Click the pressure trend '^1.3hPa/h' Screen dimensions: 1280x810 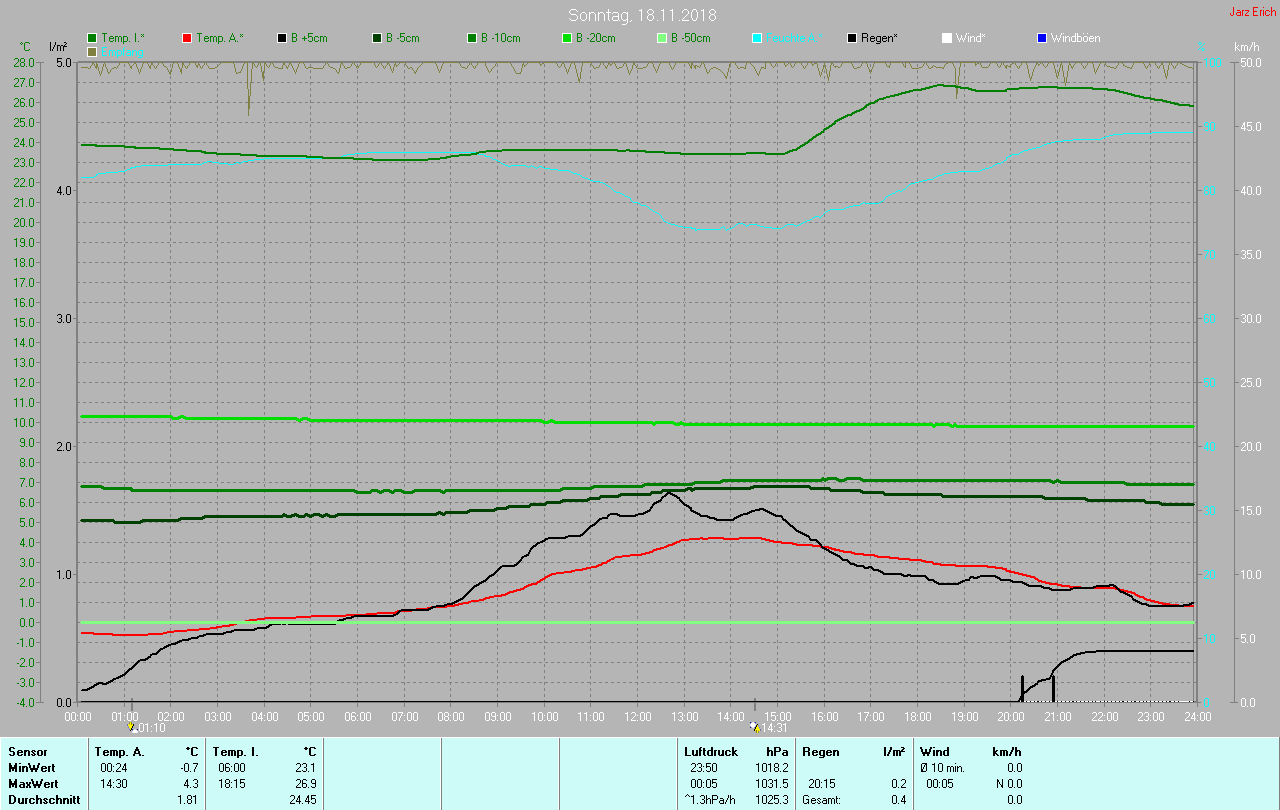(711, 799)
